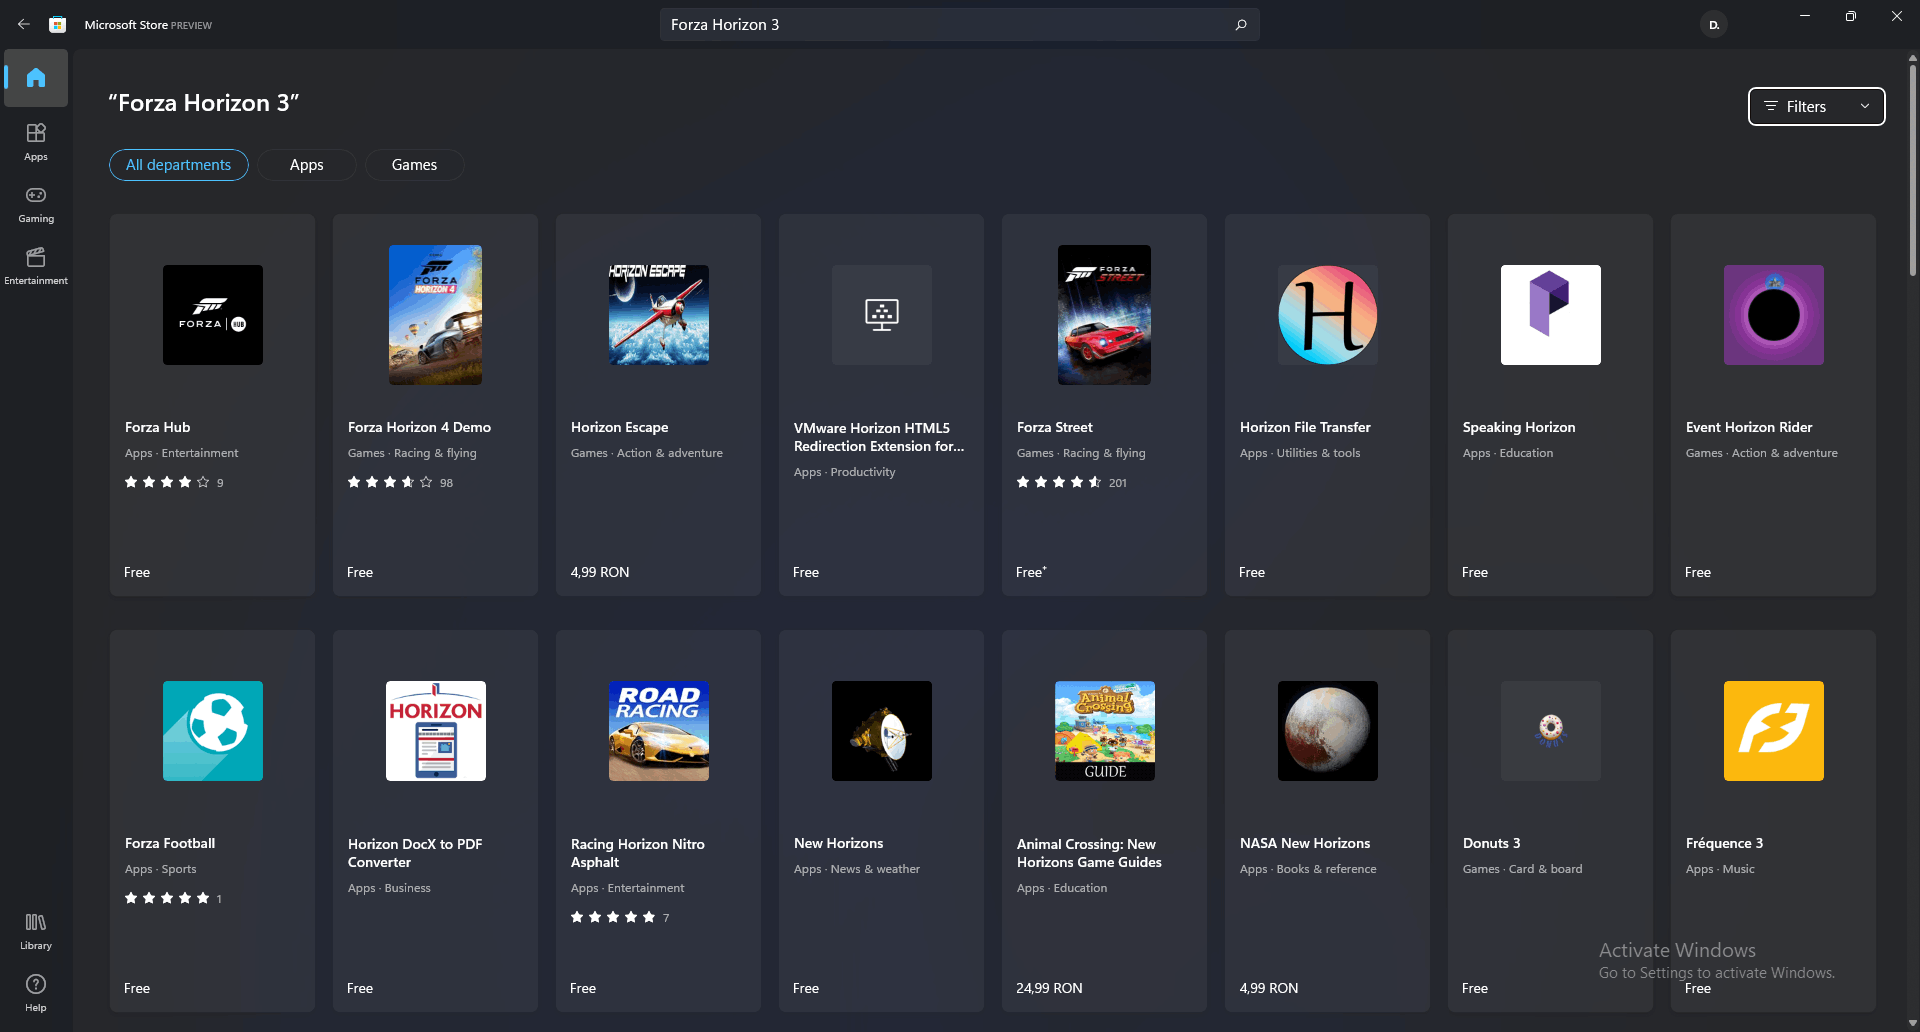Switch to the Apps filter tab

307,165
